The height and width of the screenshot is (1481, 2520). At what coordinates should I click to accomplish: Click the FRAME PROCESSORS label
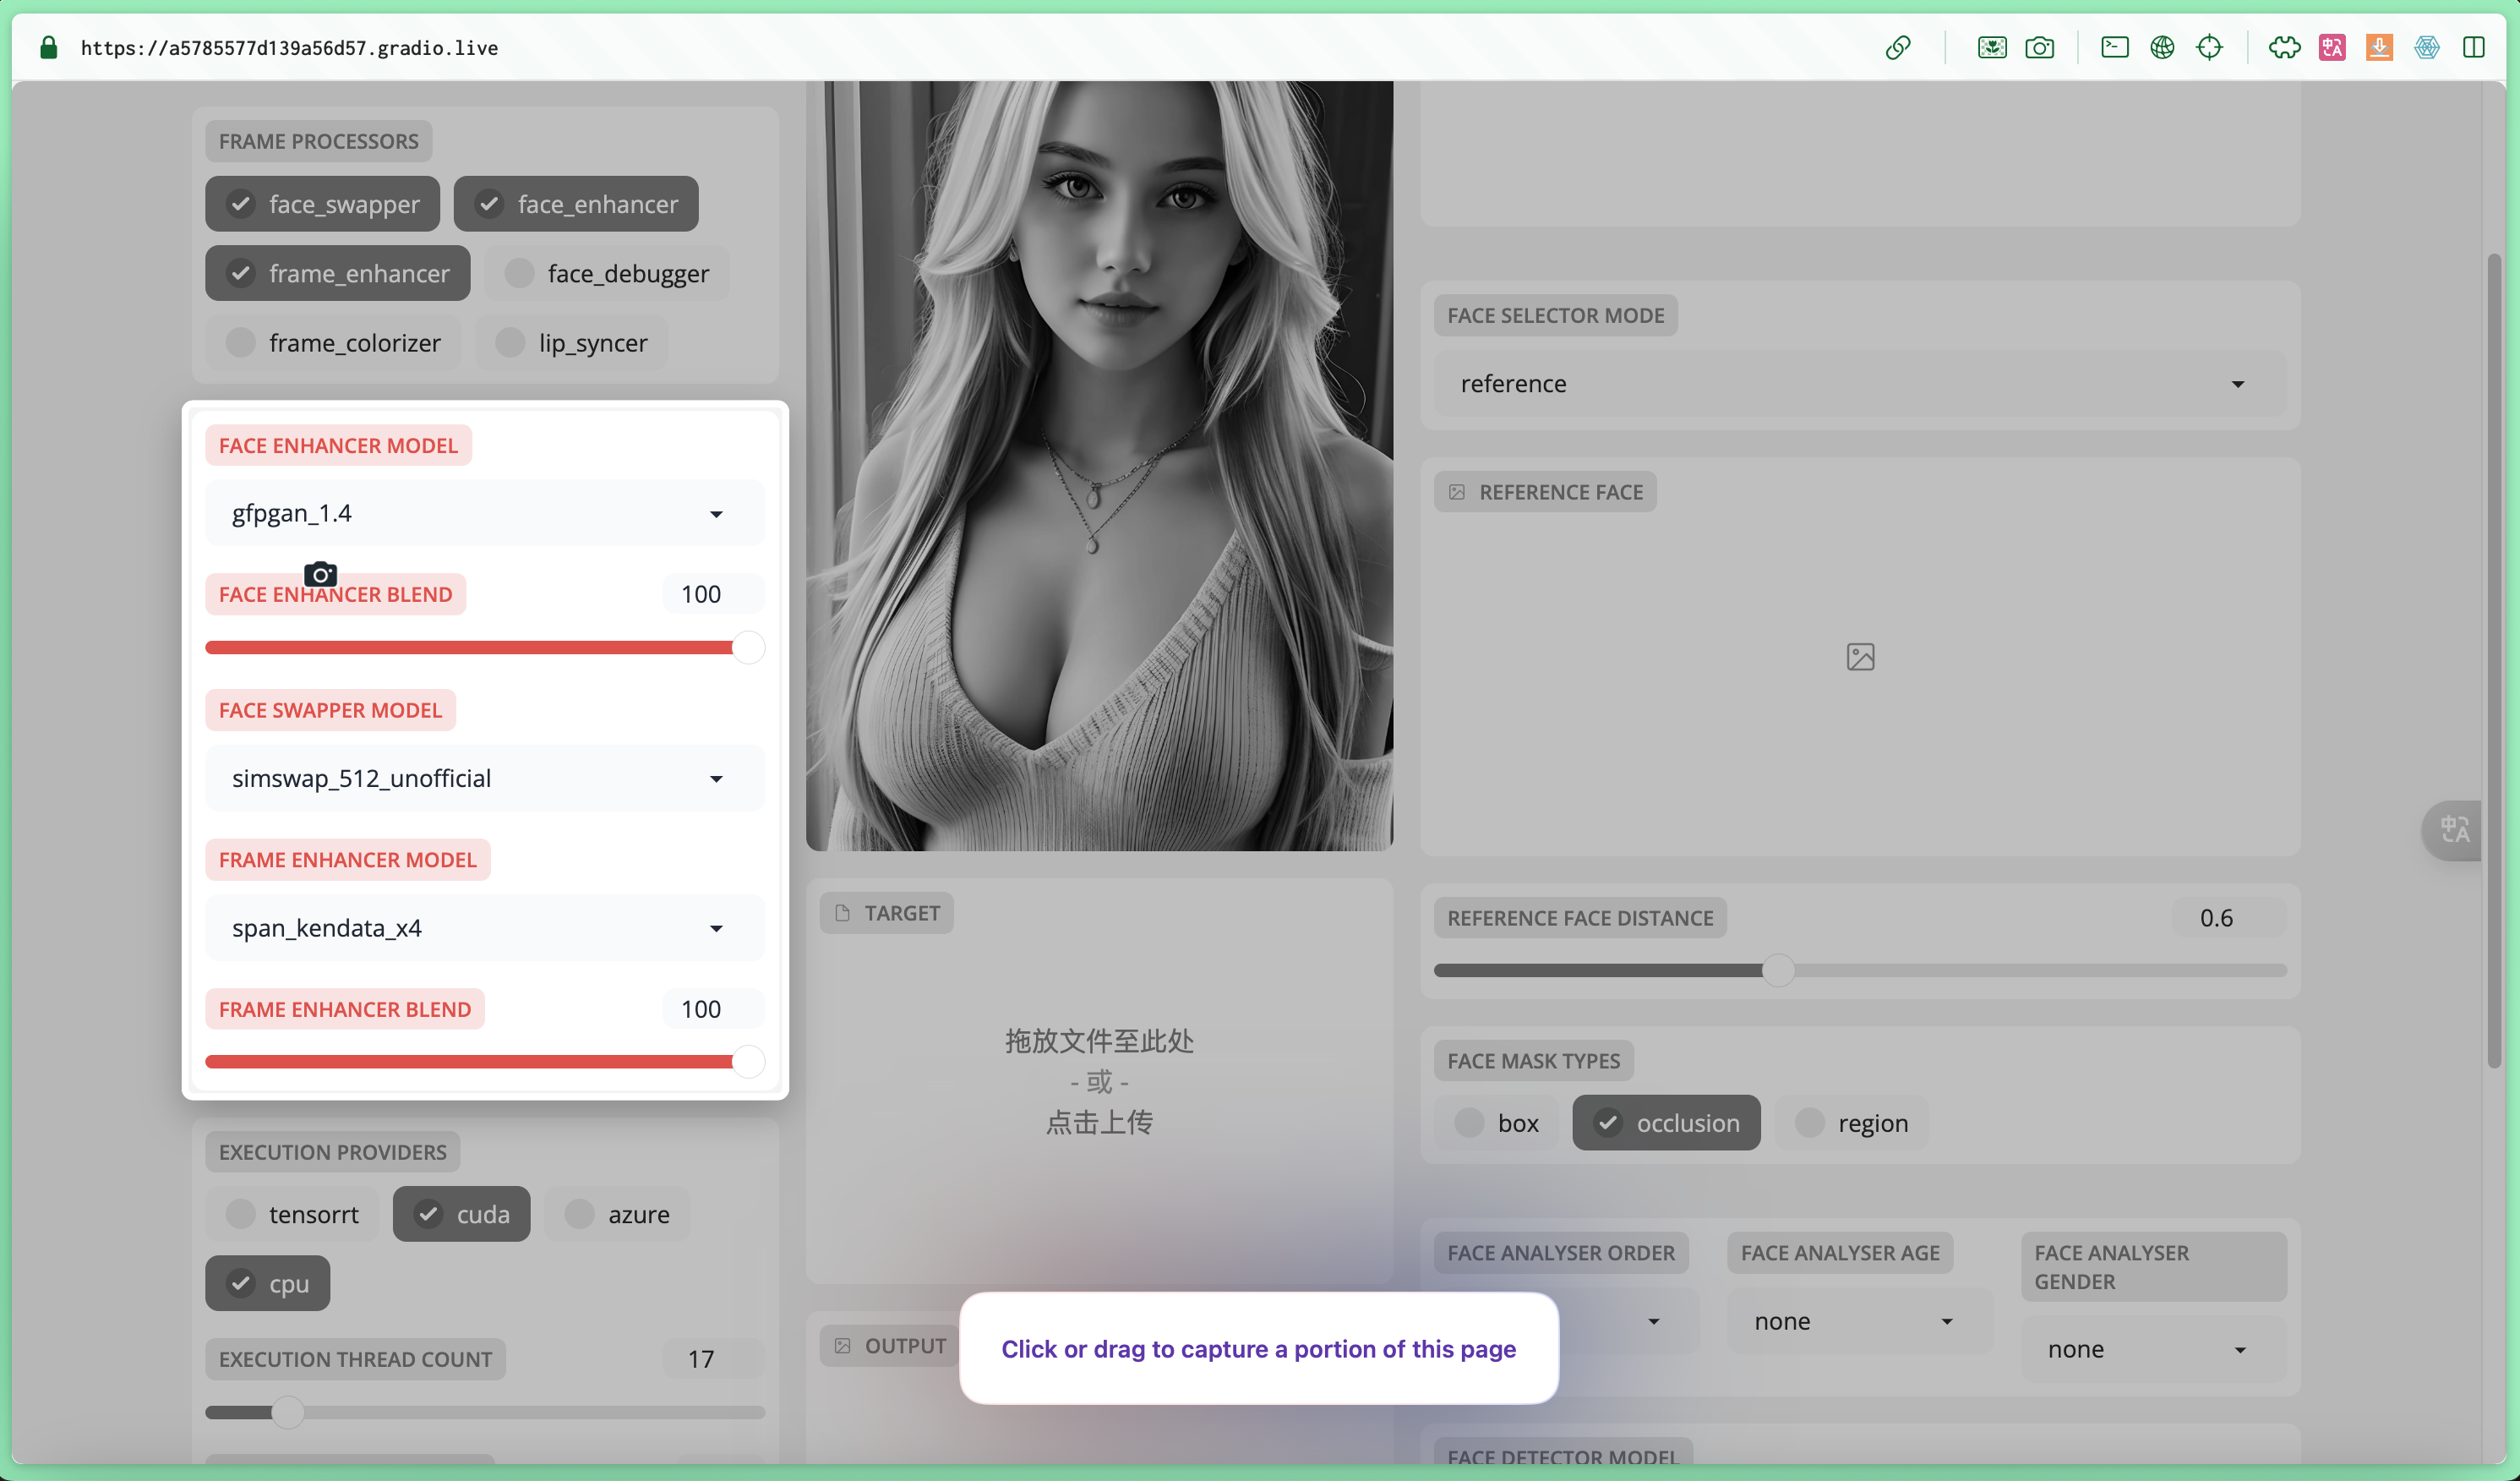[319, 141]
